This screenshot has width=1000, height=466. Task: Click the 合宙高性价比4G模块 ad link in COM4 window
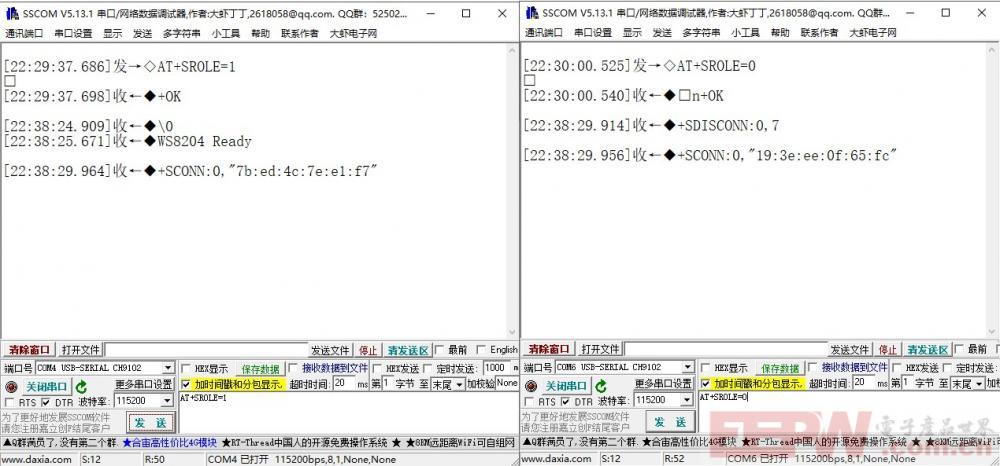(x=169, y=442)
